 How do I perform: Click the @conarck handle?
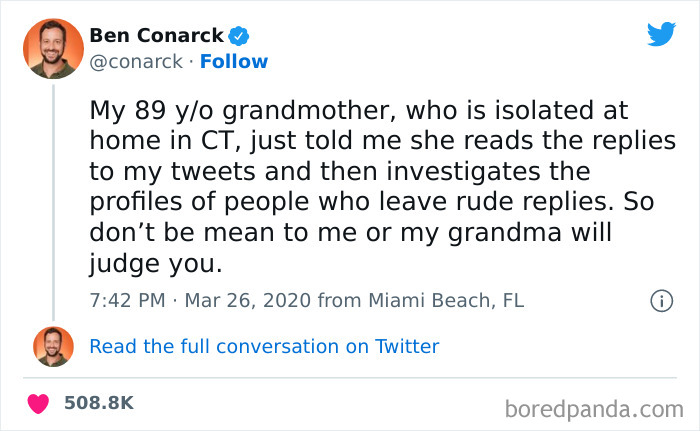click(135, 62)
